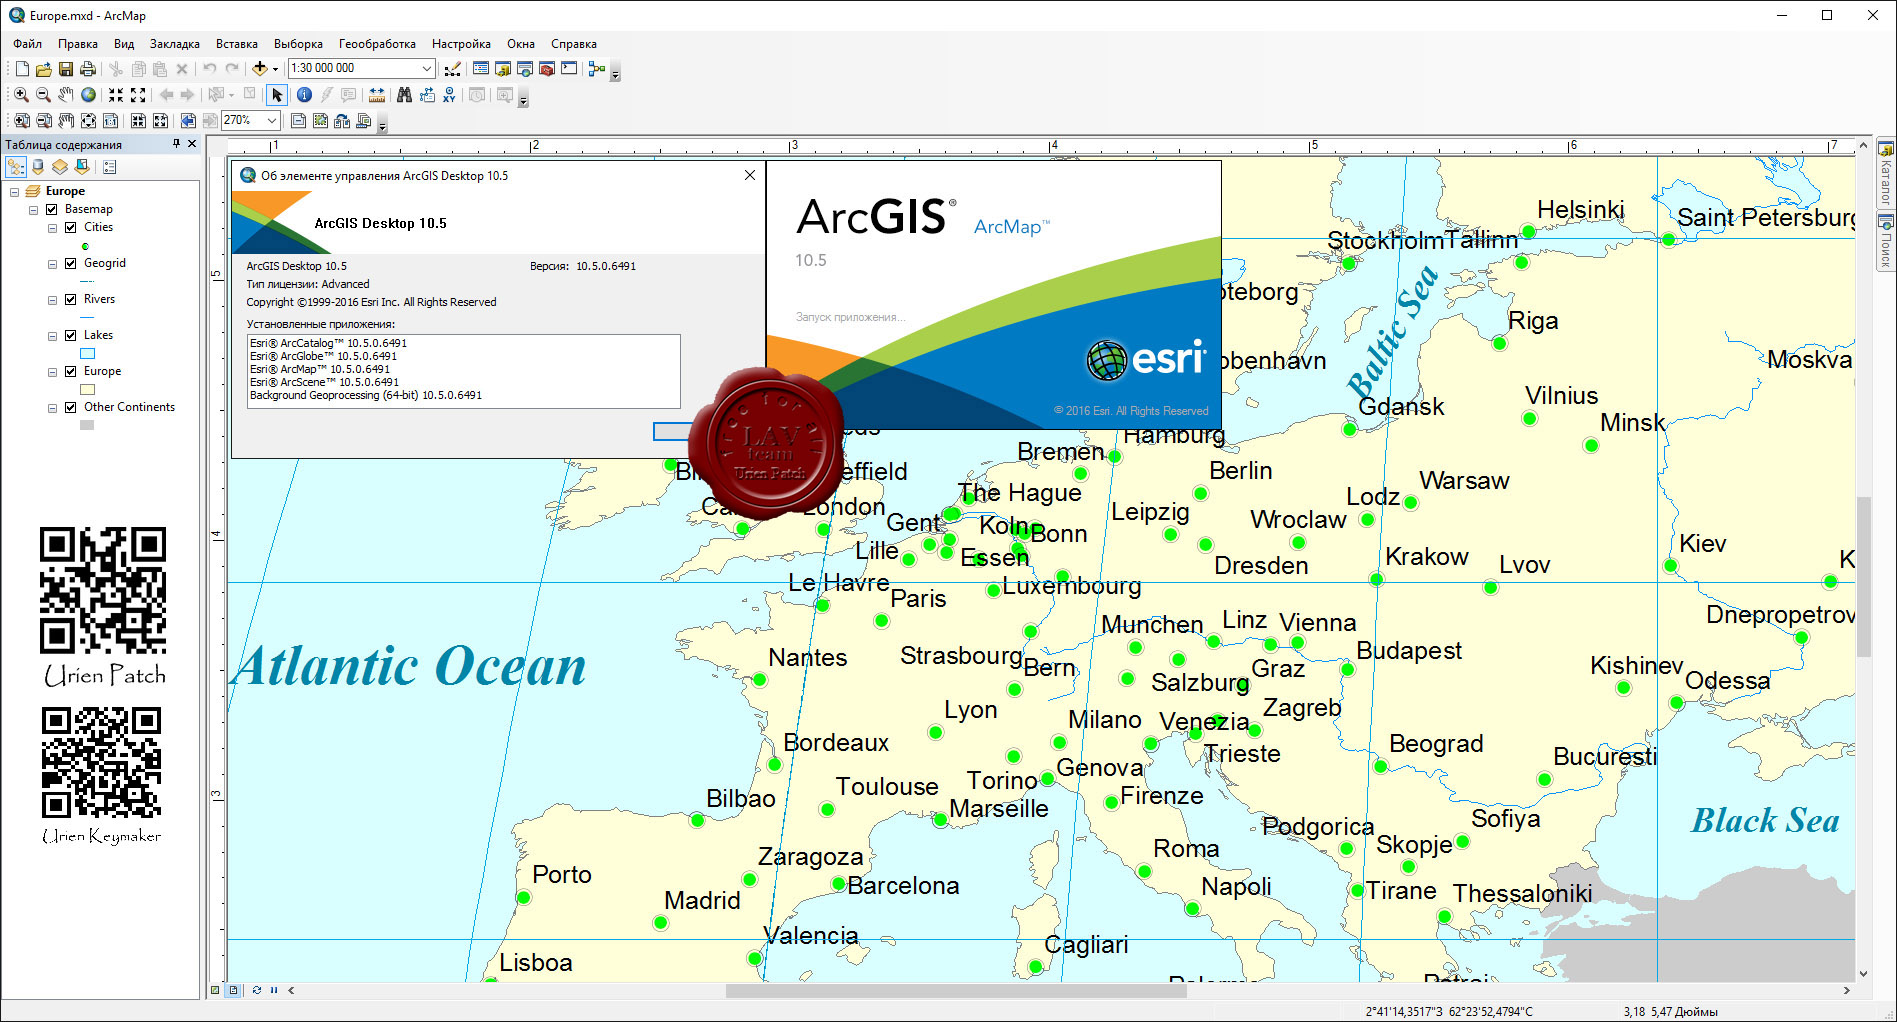Open the Правка menu
Viewport: 1897px width, 1022px height.
(x=78, y=44)
